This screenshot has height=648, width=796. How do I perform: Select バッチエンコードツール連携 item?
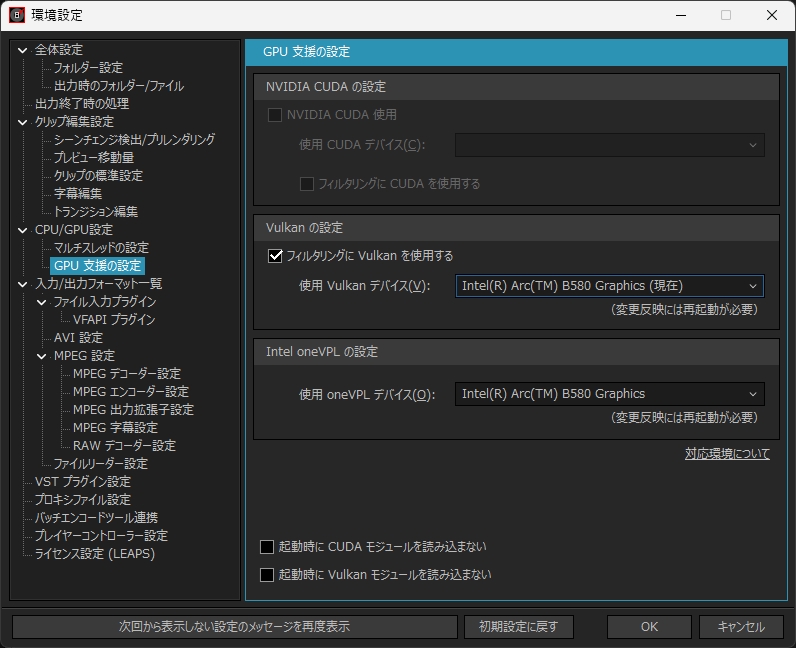pyautogui.click(x=96, y=518)
